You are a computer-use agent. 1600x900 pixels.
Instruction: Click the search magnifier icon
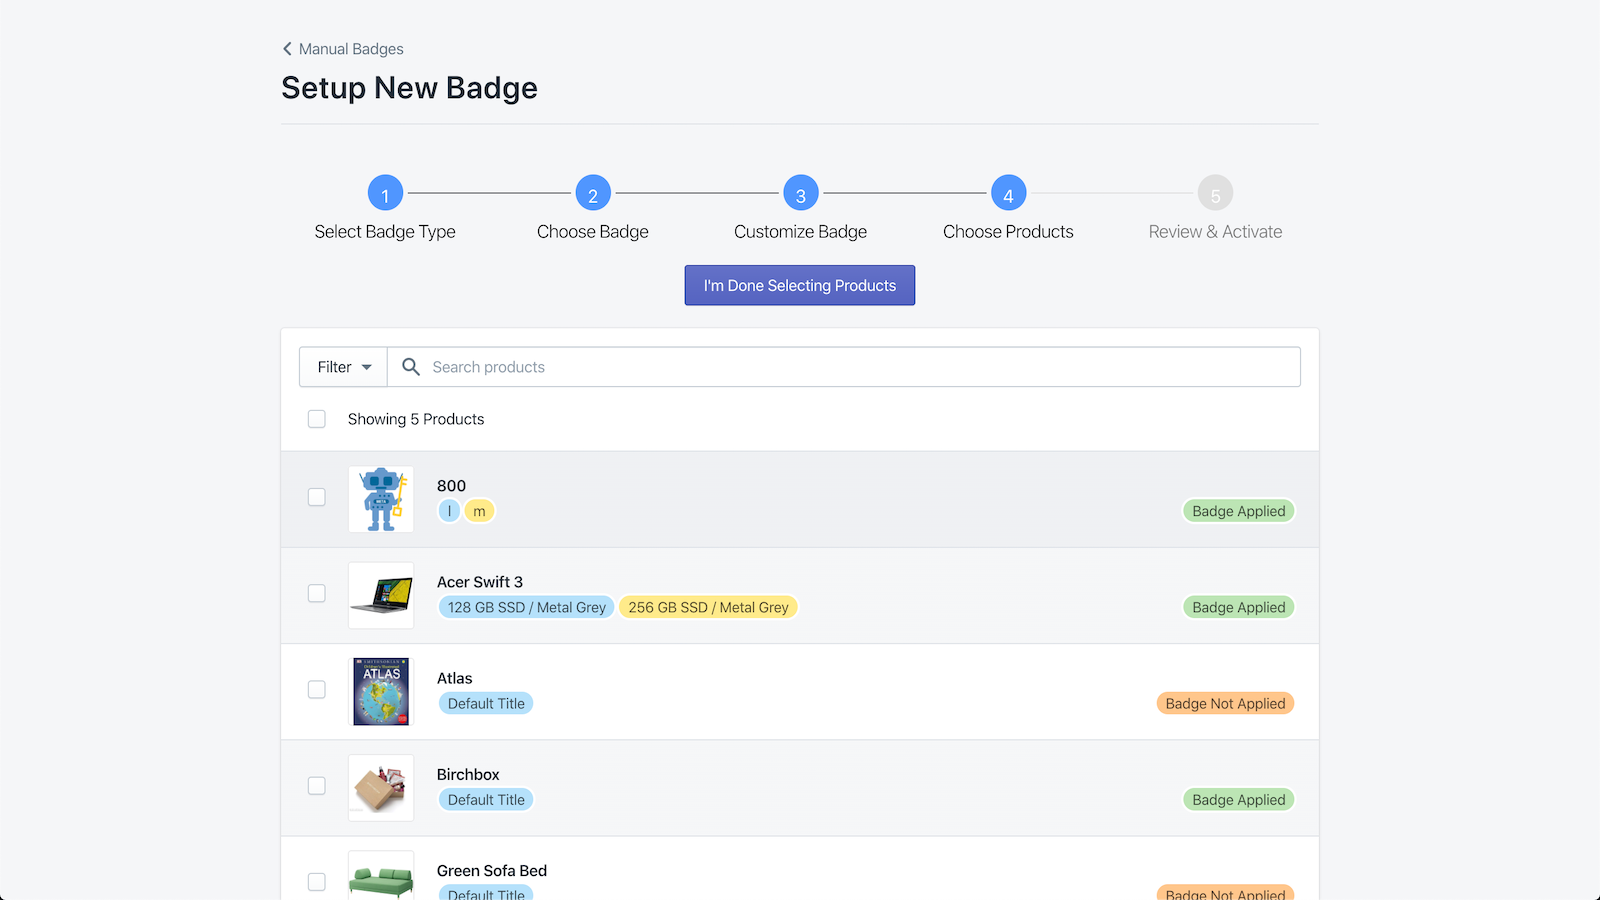[x=410, y=366]
